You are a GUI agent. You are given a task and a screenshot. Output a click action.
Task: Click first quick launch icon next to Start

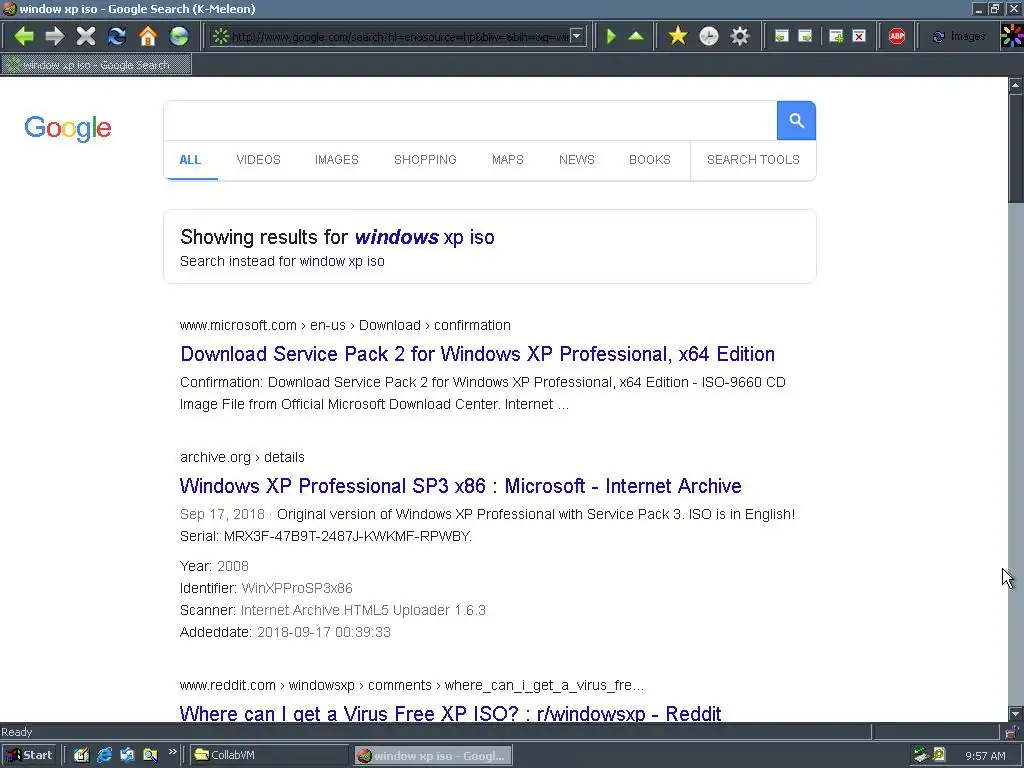pos(80,755)
